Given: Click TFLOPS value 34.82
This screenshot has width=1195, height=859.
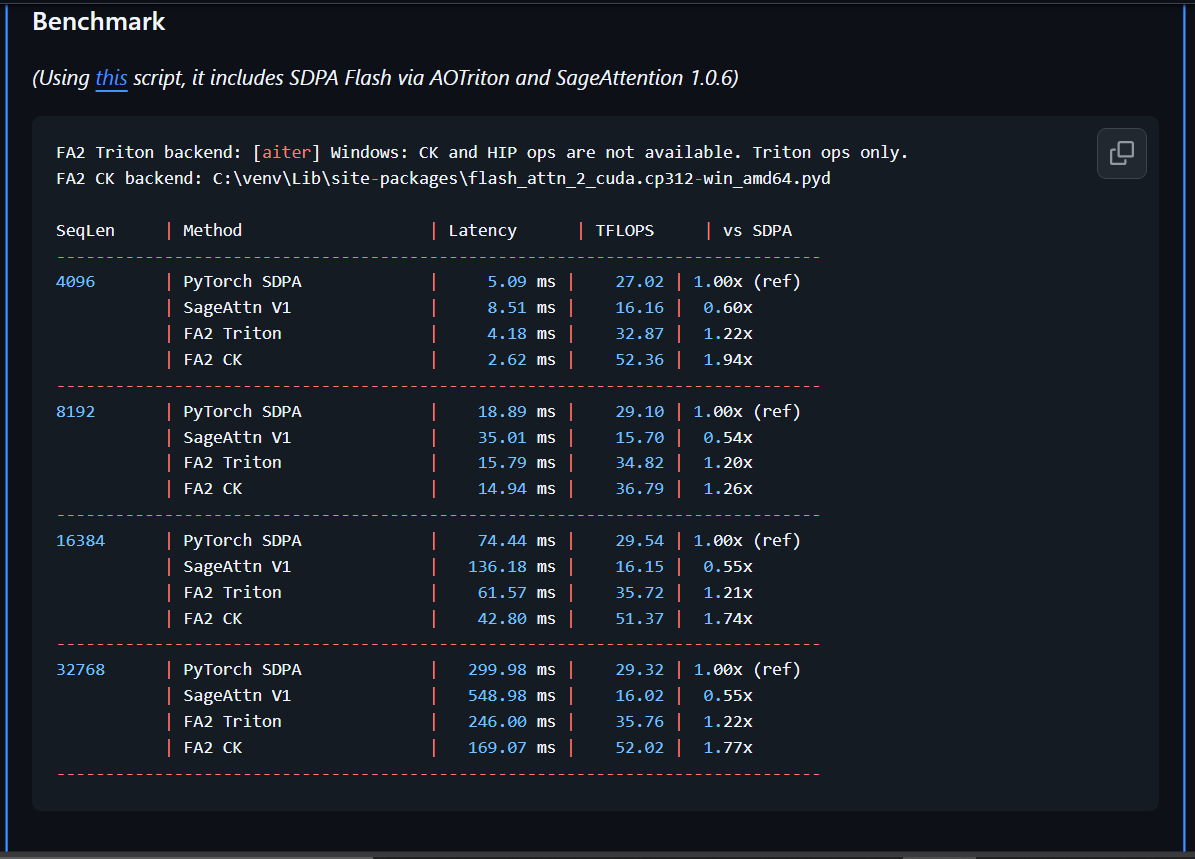Looking at the screenshot, I should tap(639, 462).
